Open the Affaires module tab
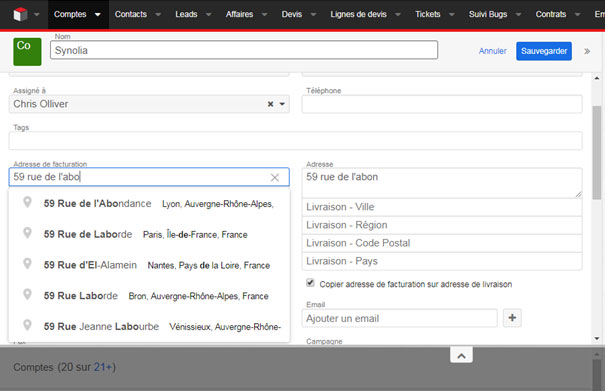Screen dimensions: 605x391 [x=239, y=14]
